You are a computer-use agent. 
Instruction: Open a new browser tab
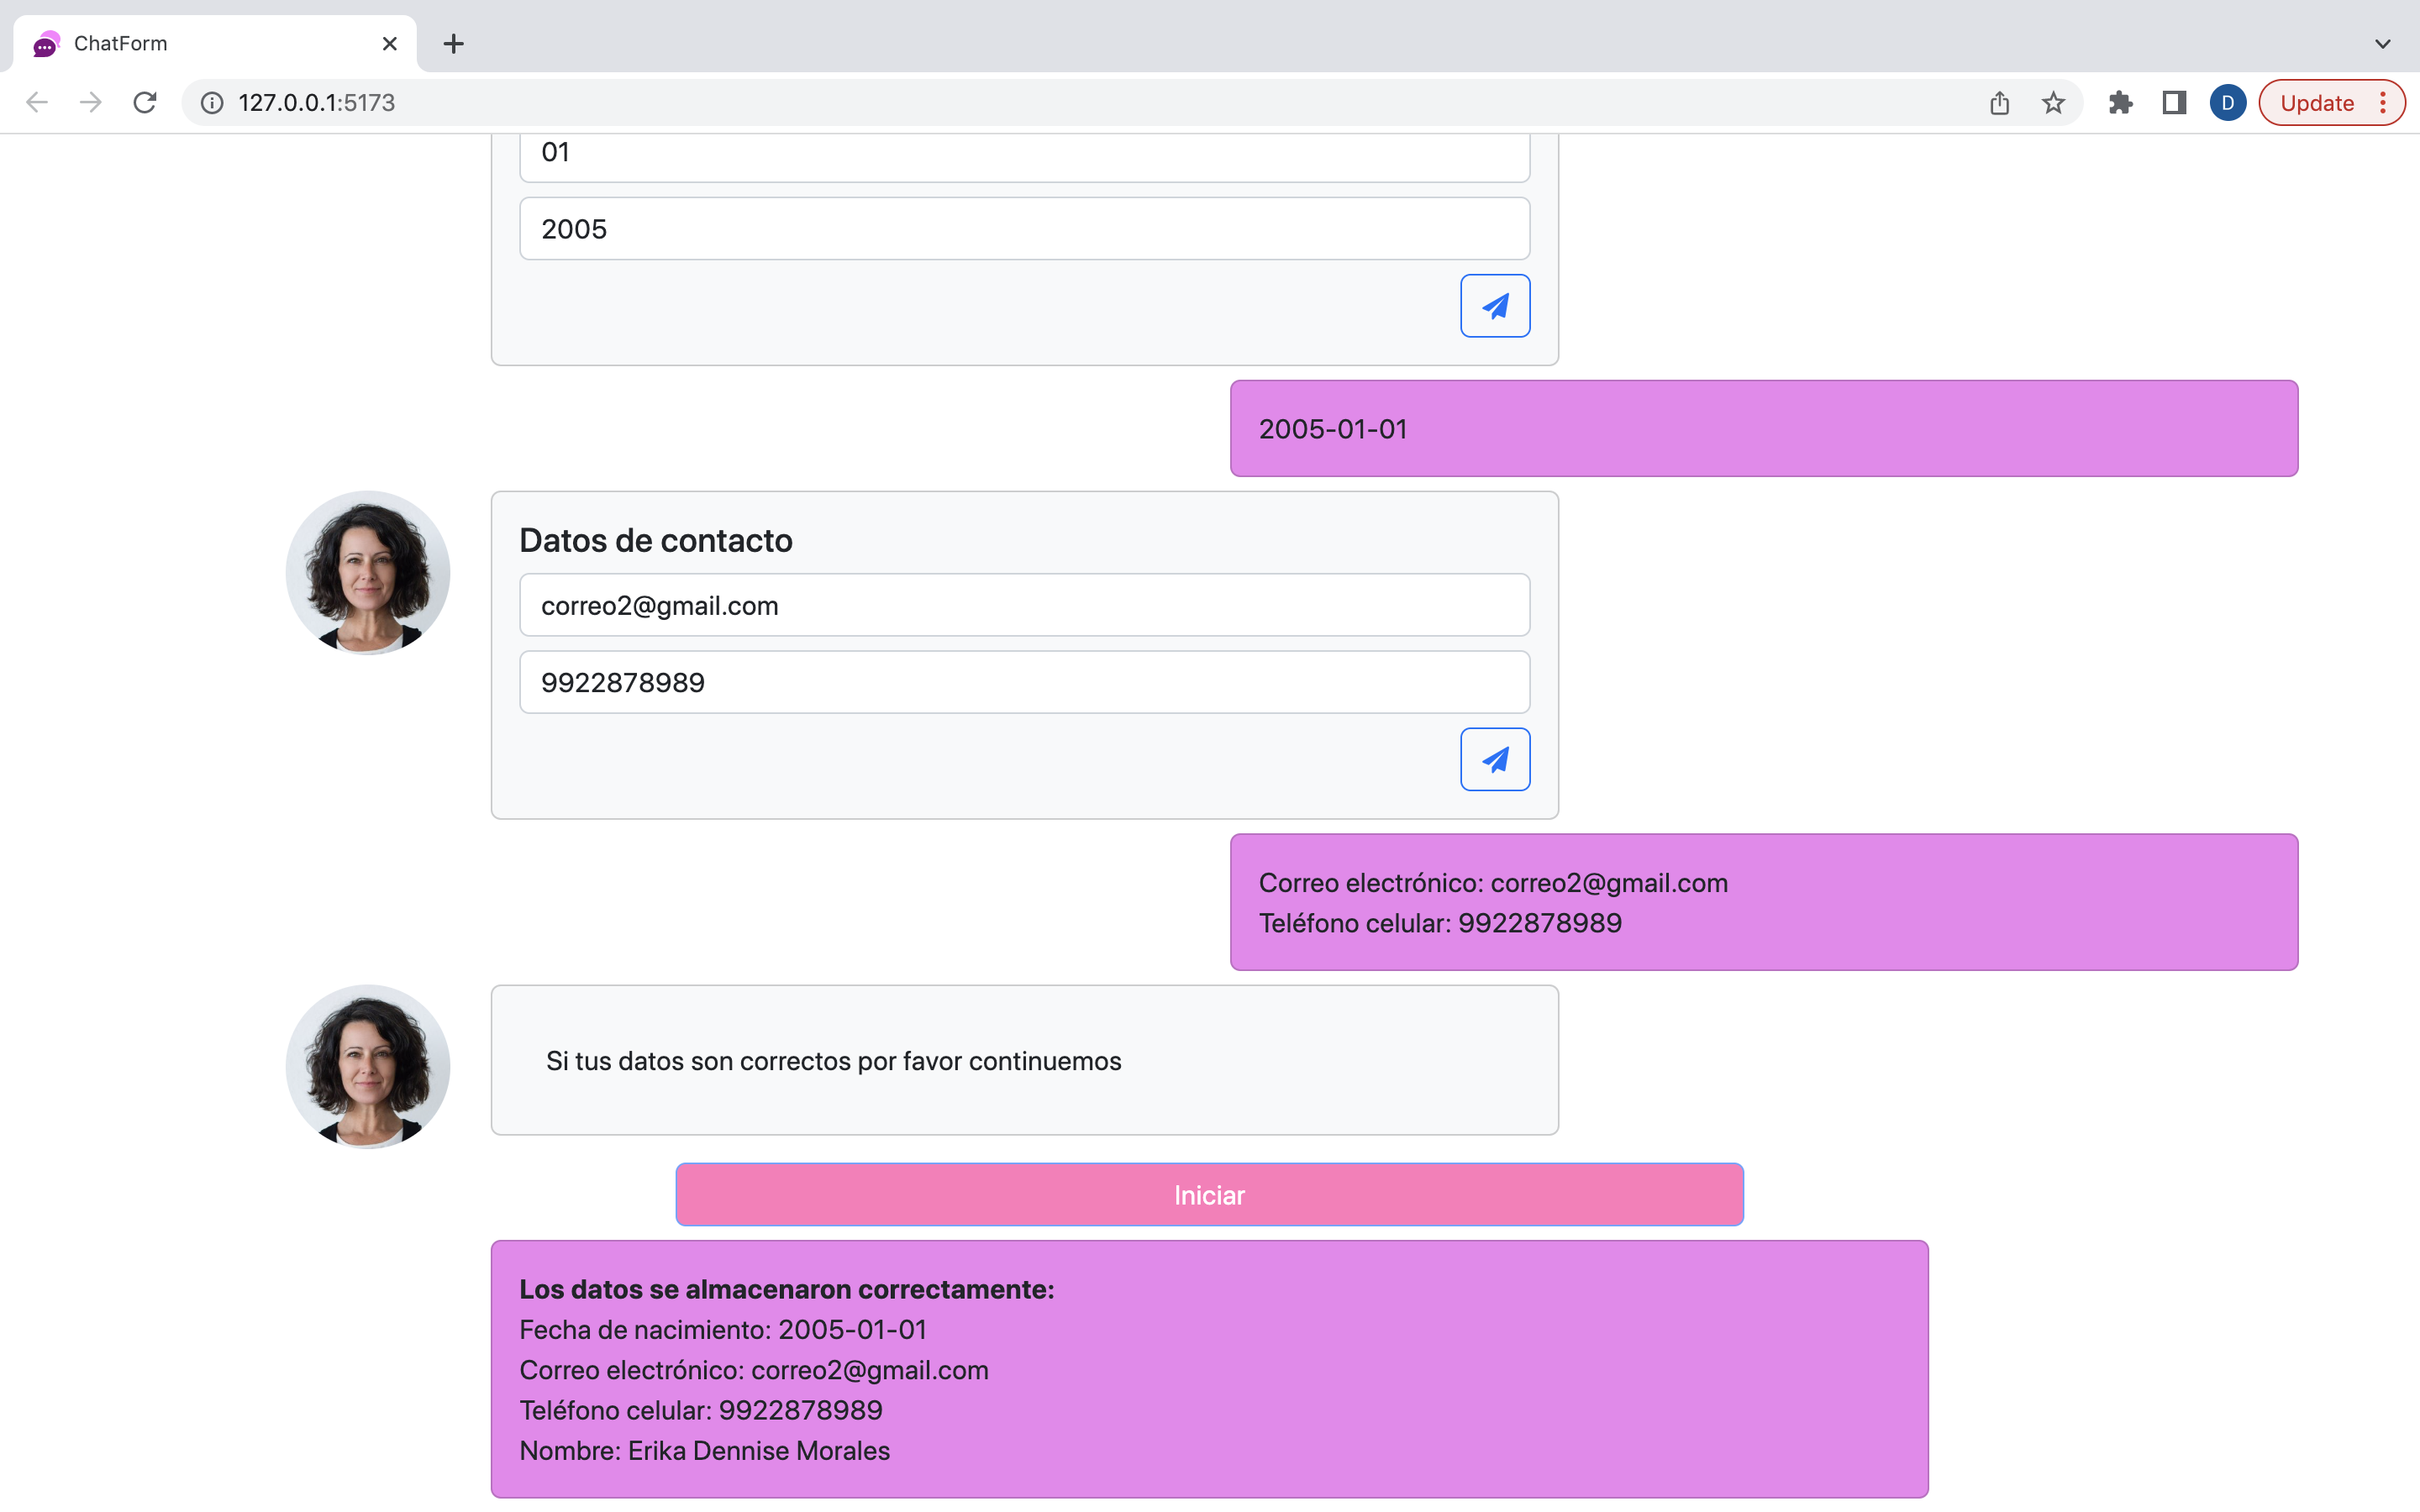[x=453, y=43]
